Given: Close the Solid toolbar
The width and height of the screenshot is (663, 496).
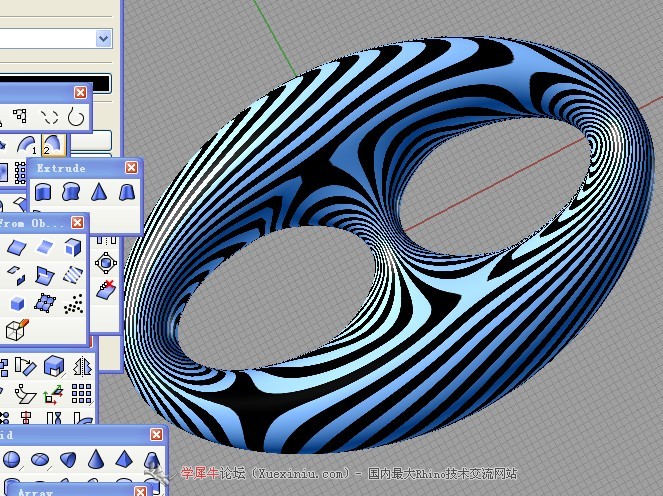Looking at the screenshot, I should pos(156,434).
